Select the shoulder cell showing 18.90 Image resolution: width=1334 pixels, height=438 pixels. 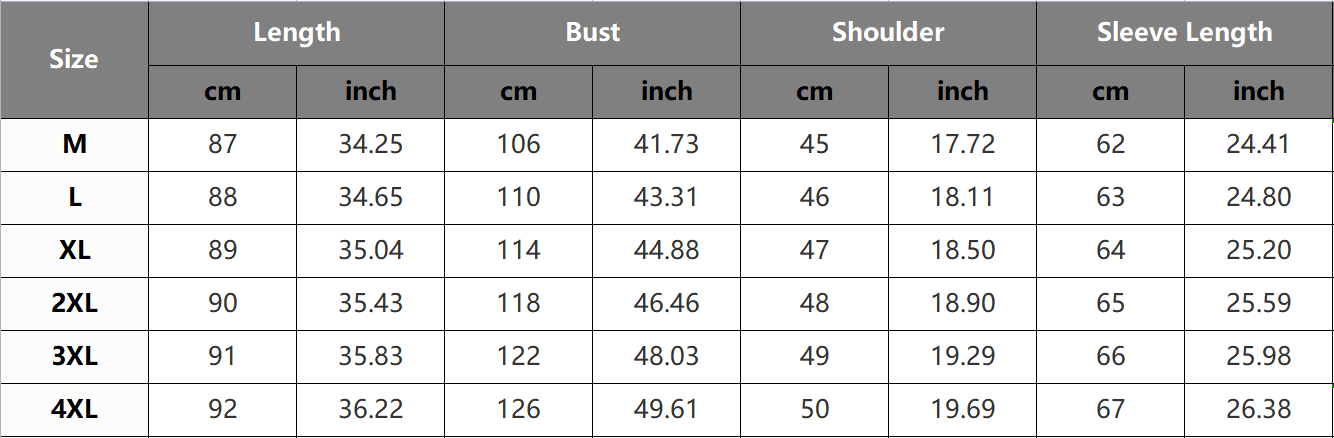(962, 303)
